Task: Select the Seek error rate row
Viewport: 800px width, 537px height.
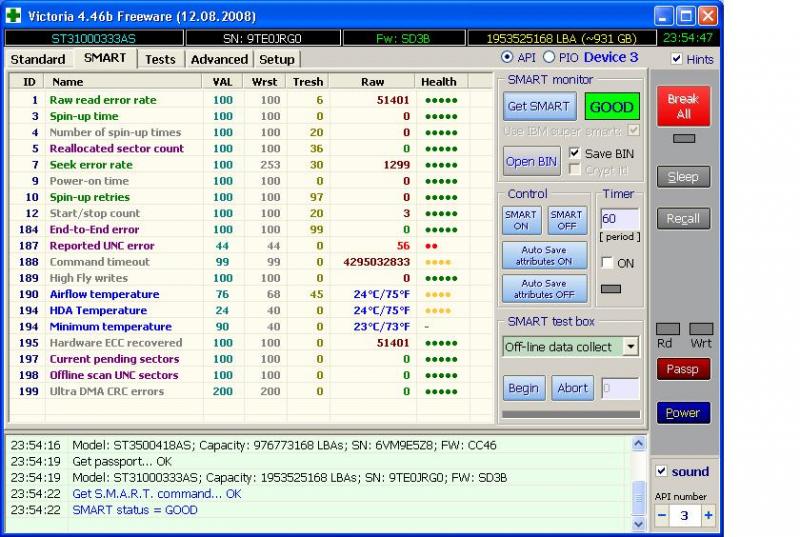Action: coord(251,165)
